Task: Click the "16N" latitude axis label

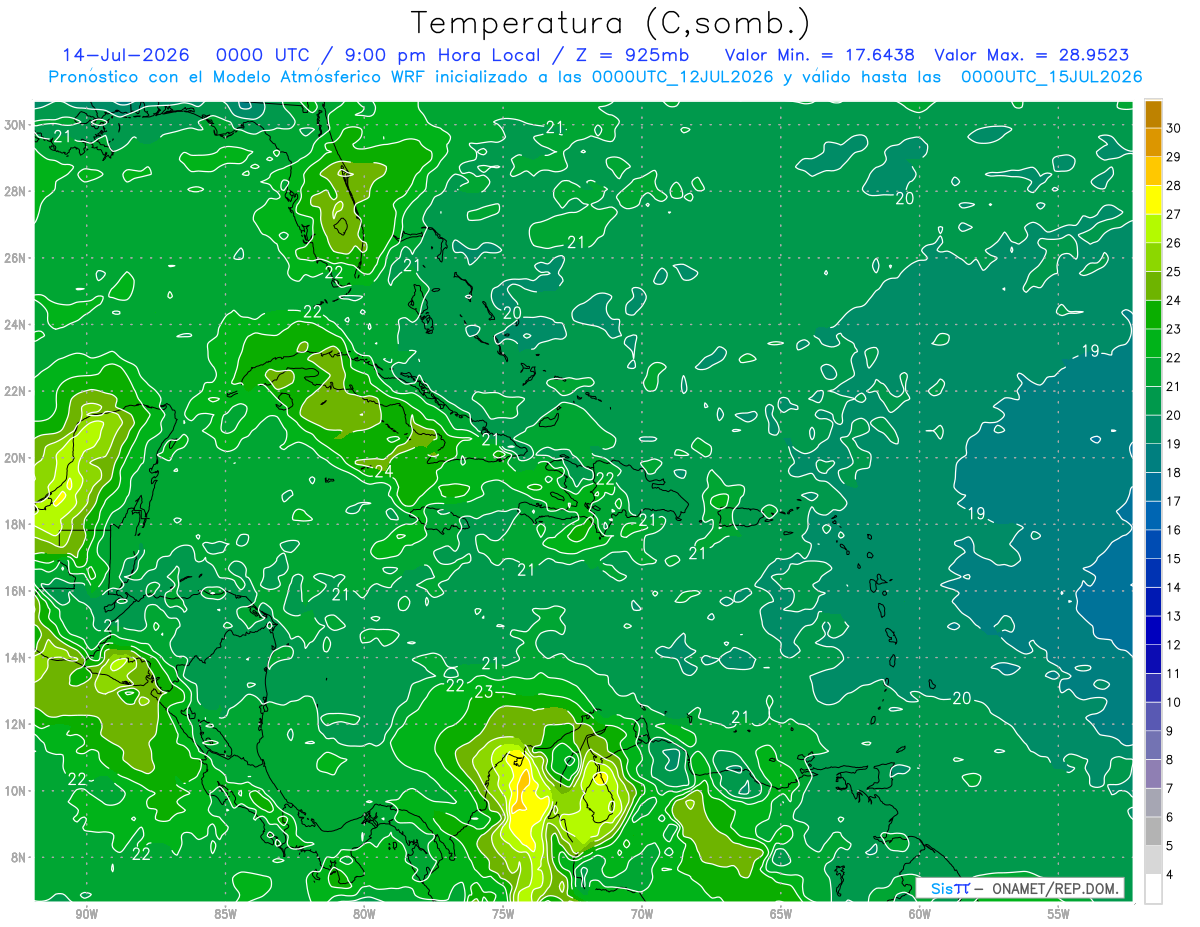Action: (16, 591)
